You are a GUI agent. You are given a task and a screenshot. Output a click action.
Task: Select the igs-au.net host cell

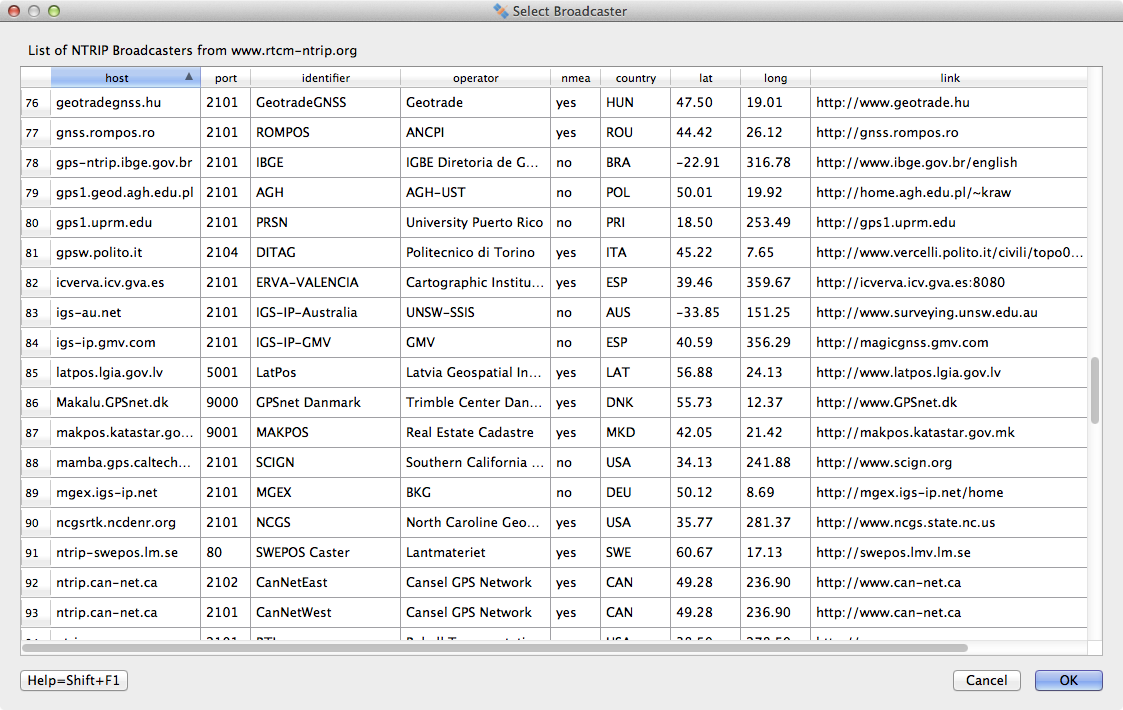[x=91, y=312]
